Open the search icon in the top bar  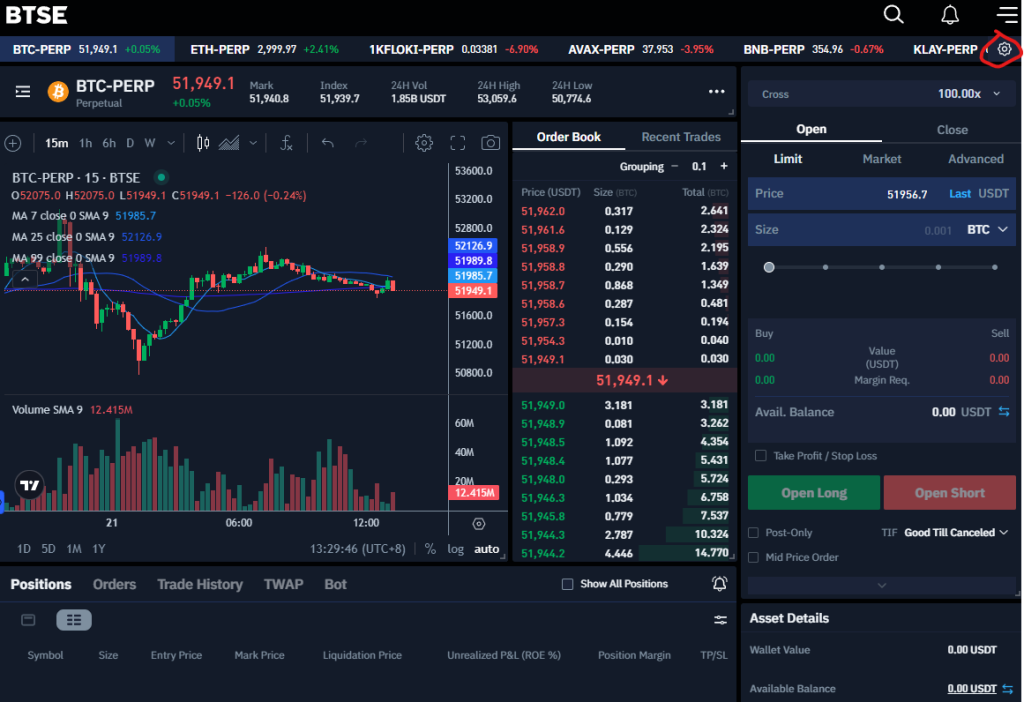[894, 15]
